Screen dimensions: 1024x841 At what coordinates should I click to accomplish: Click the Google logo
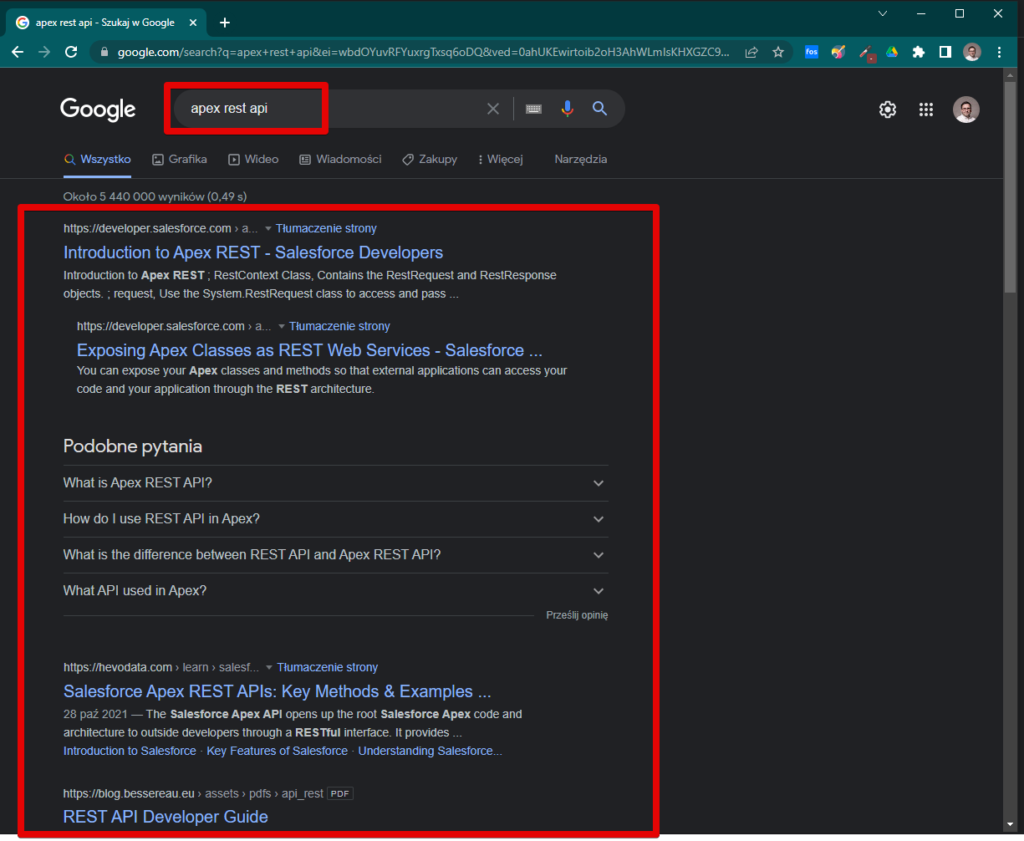[x=98, y=110]
